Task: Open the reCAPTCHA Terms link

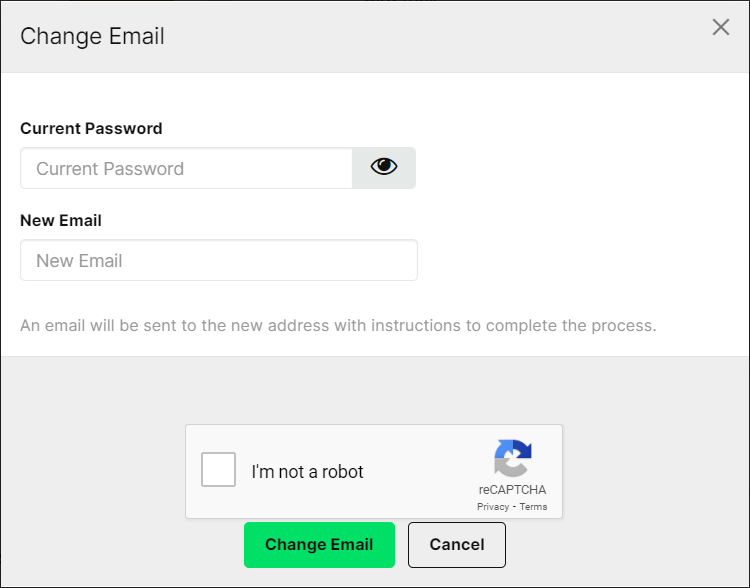Action: 533,507
